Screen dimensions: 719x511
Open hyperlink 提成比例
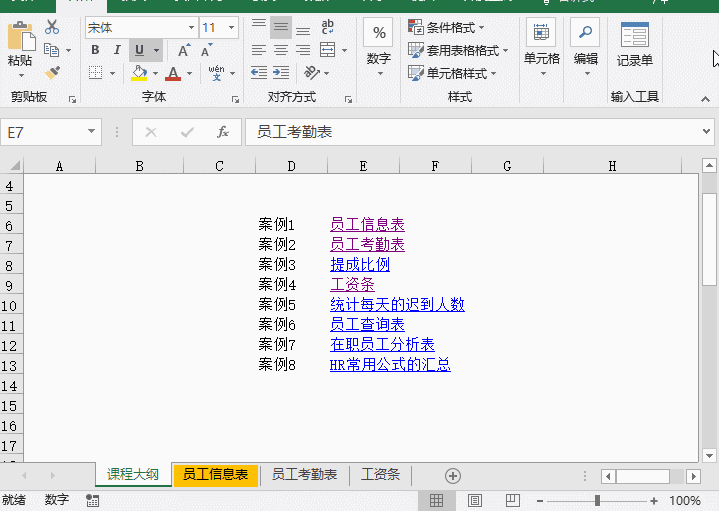point(360,264)
